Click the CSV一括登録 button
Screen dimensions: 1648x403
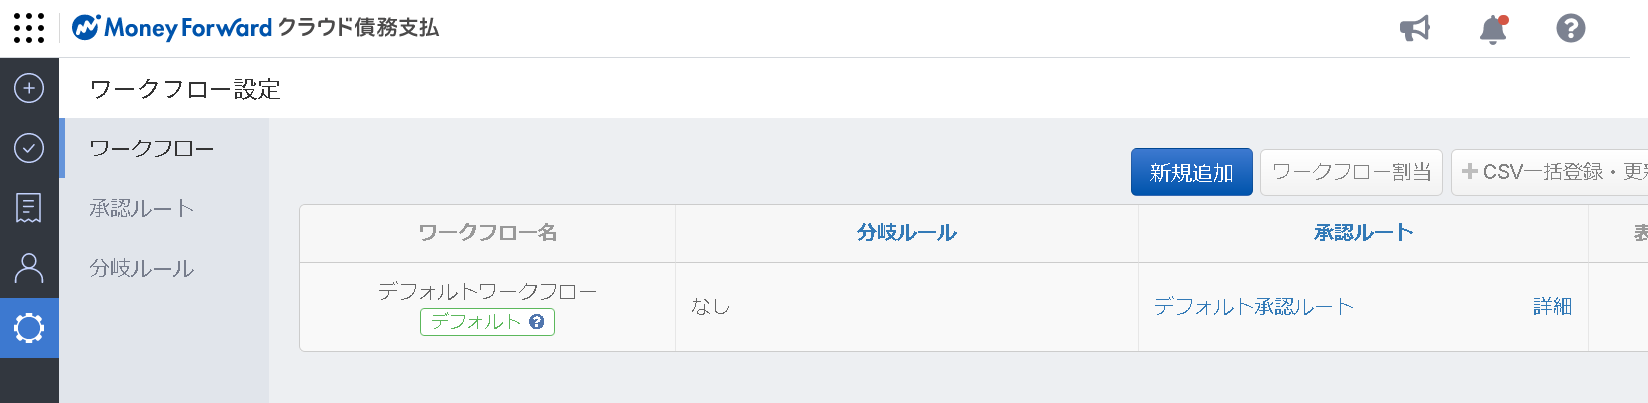click(x=1550, y=172)
